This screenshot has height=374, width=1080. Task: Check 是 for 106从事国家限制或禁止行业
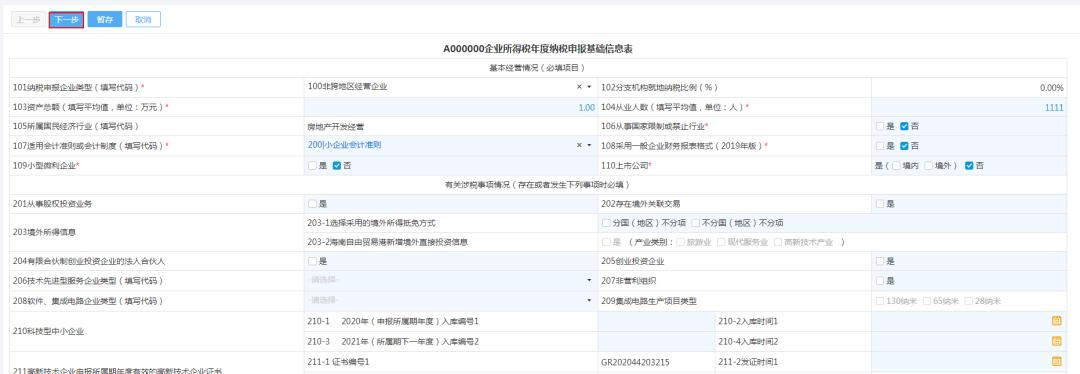880,126
